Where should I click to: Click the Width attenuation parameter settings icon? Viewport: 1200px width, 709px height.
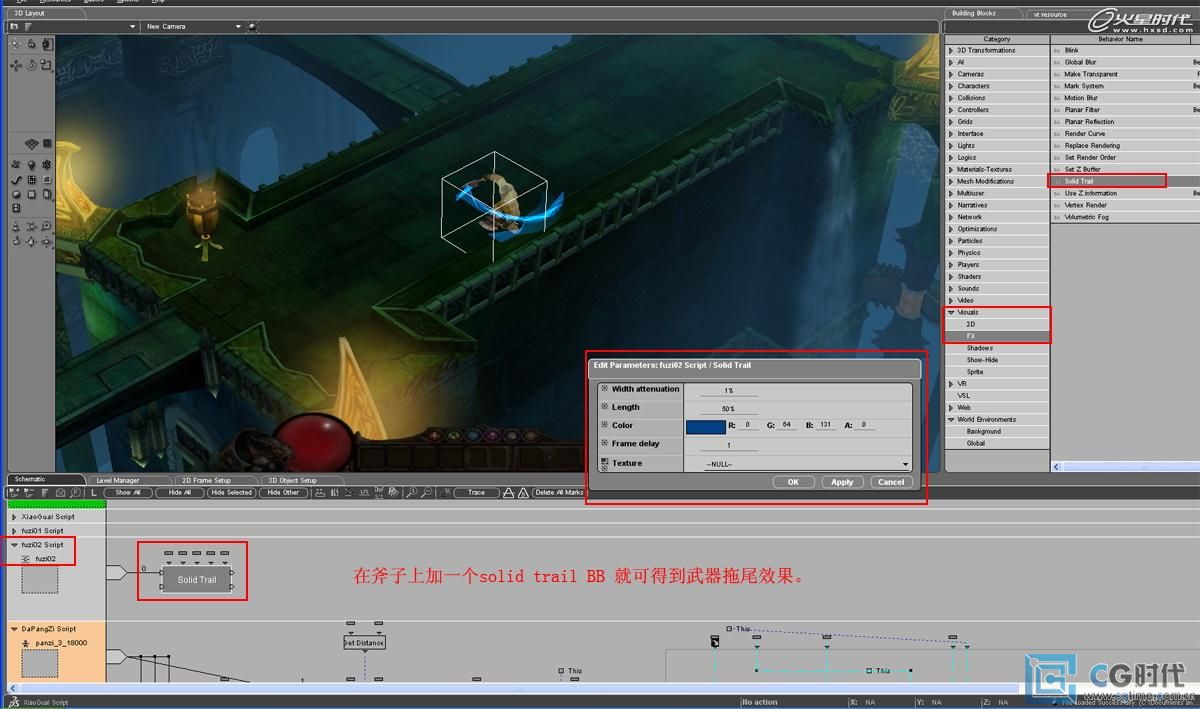604,388
